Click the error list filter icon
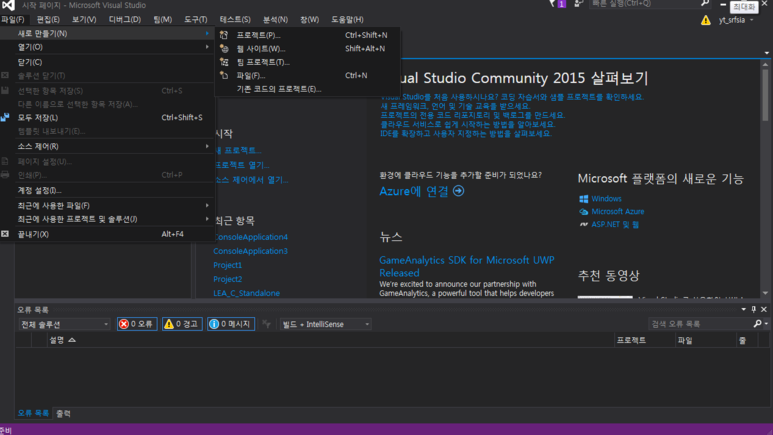The height and width of the screenshot is (435, 773). (266, 324)
